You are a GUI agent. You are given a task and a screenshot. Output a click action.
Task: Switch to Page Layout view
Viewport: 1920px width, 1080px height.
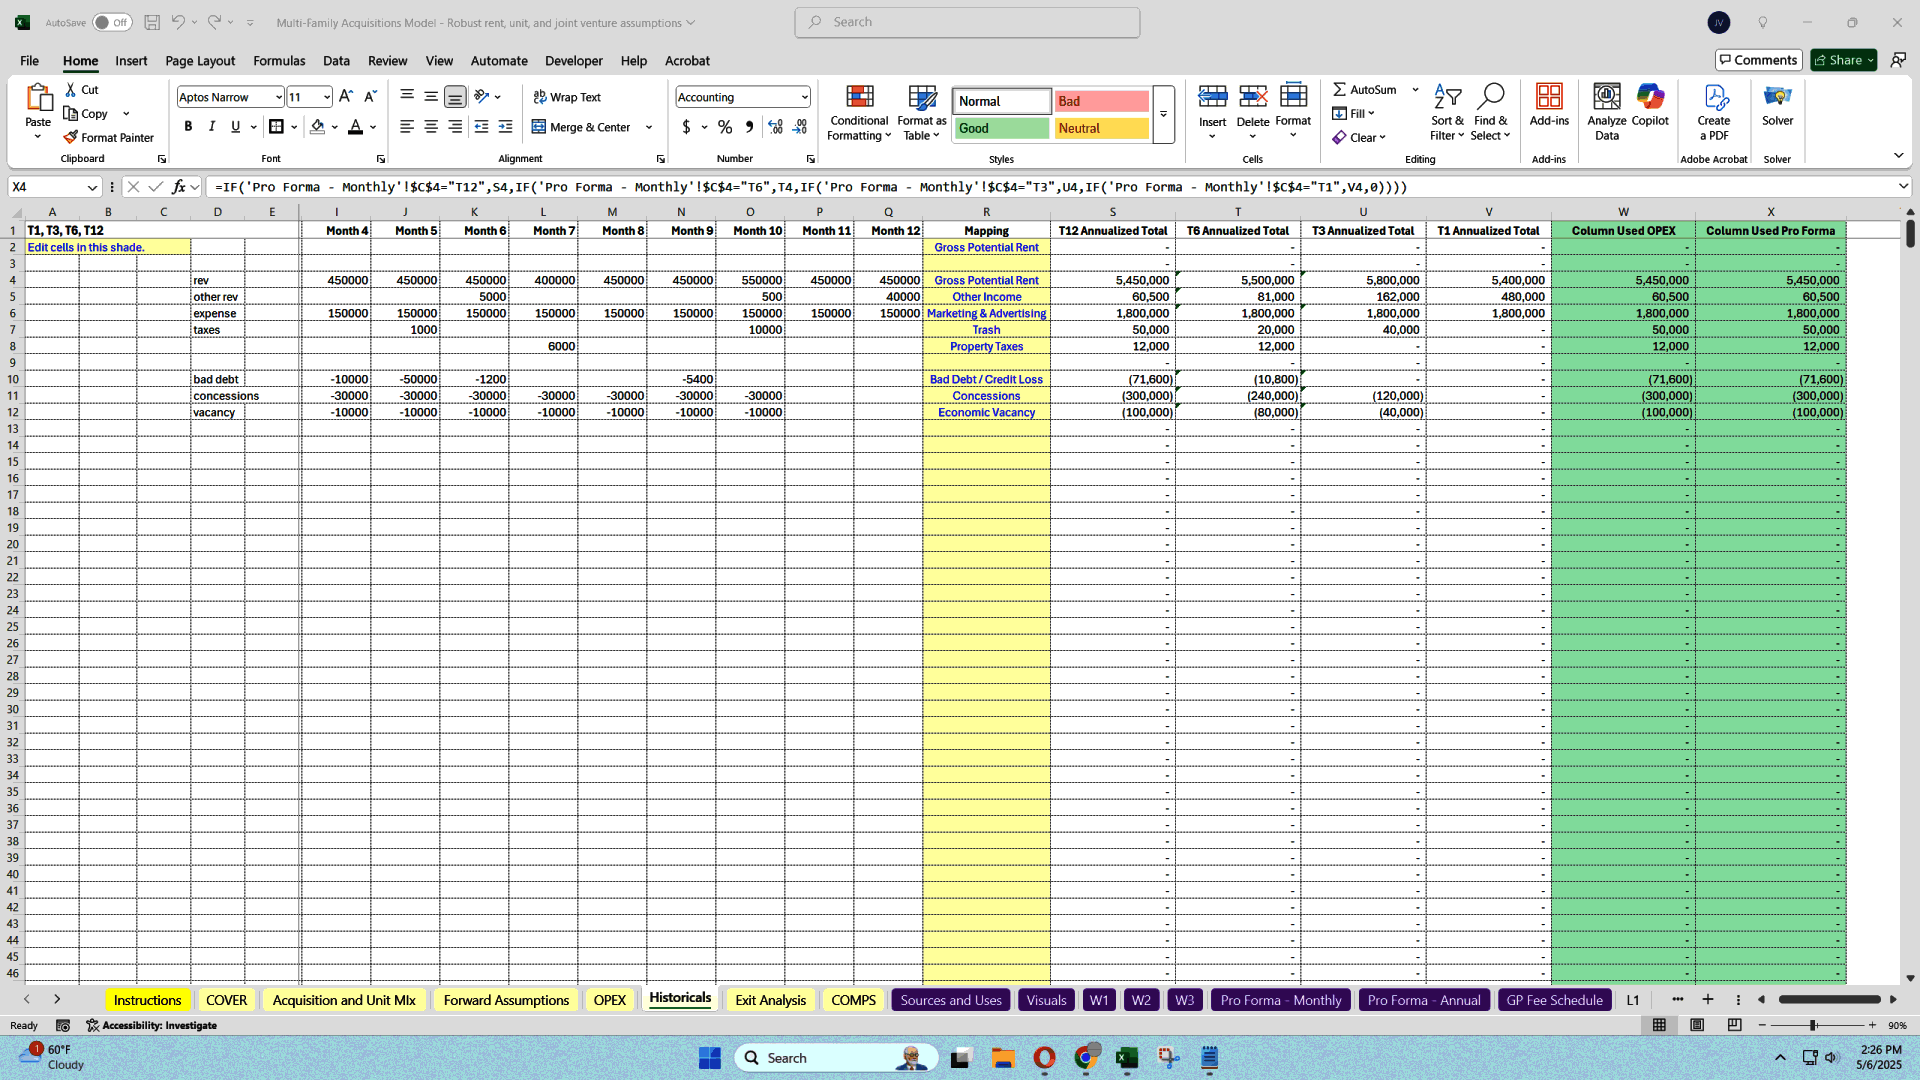coord(1697,1025)
